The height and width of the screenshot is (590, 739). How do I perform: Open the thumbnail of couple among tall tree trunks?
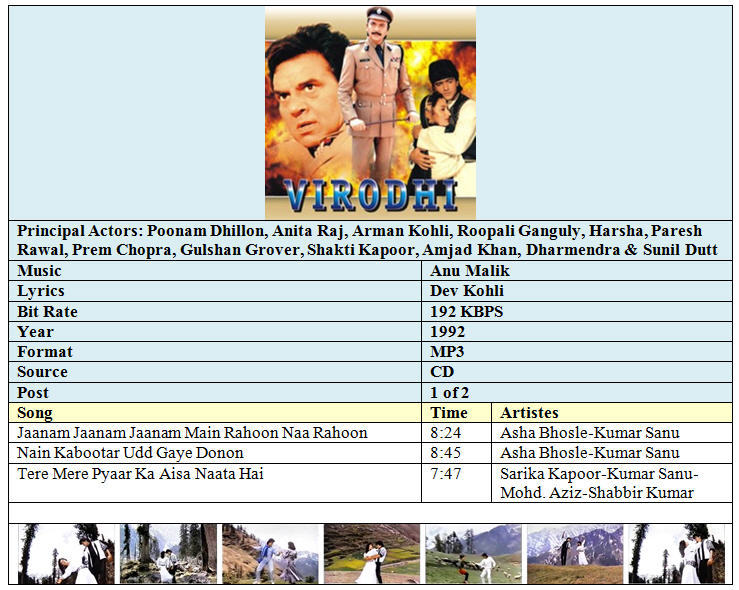click(168, 554)
